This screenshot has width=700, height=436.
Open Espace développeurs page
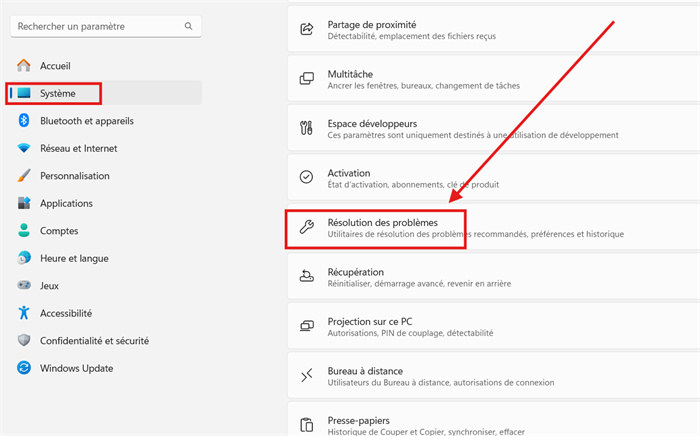494,128
